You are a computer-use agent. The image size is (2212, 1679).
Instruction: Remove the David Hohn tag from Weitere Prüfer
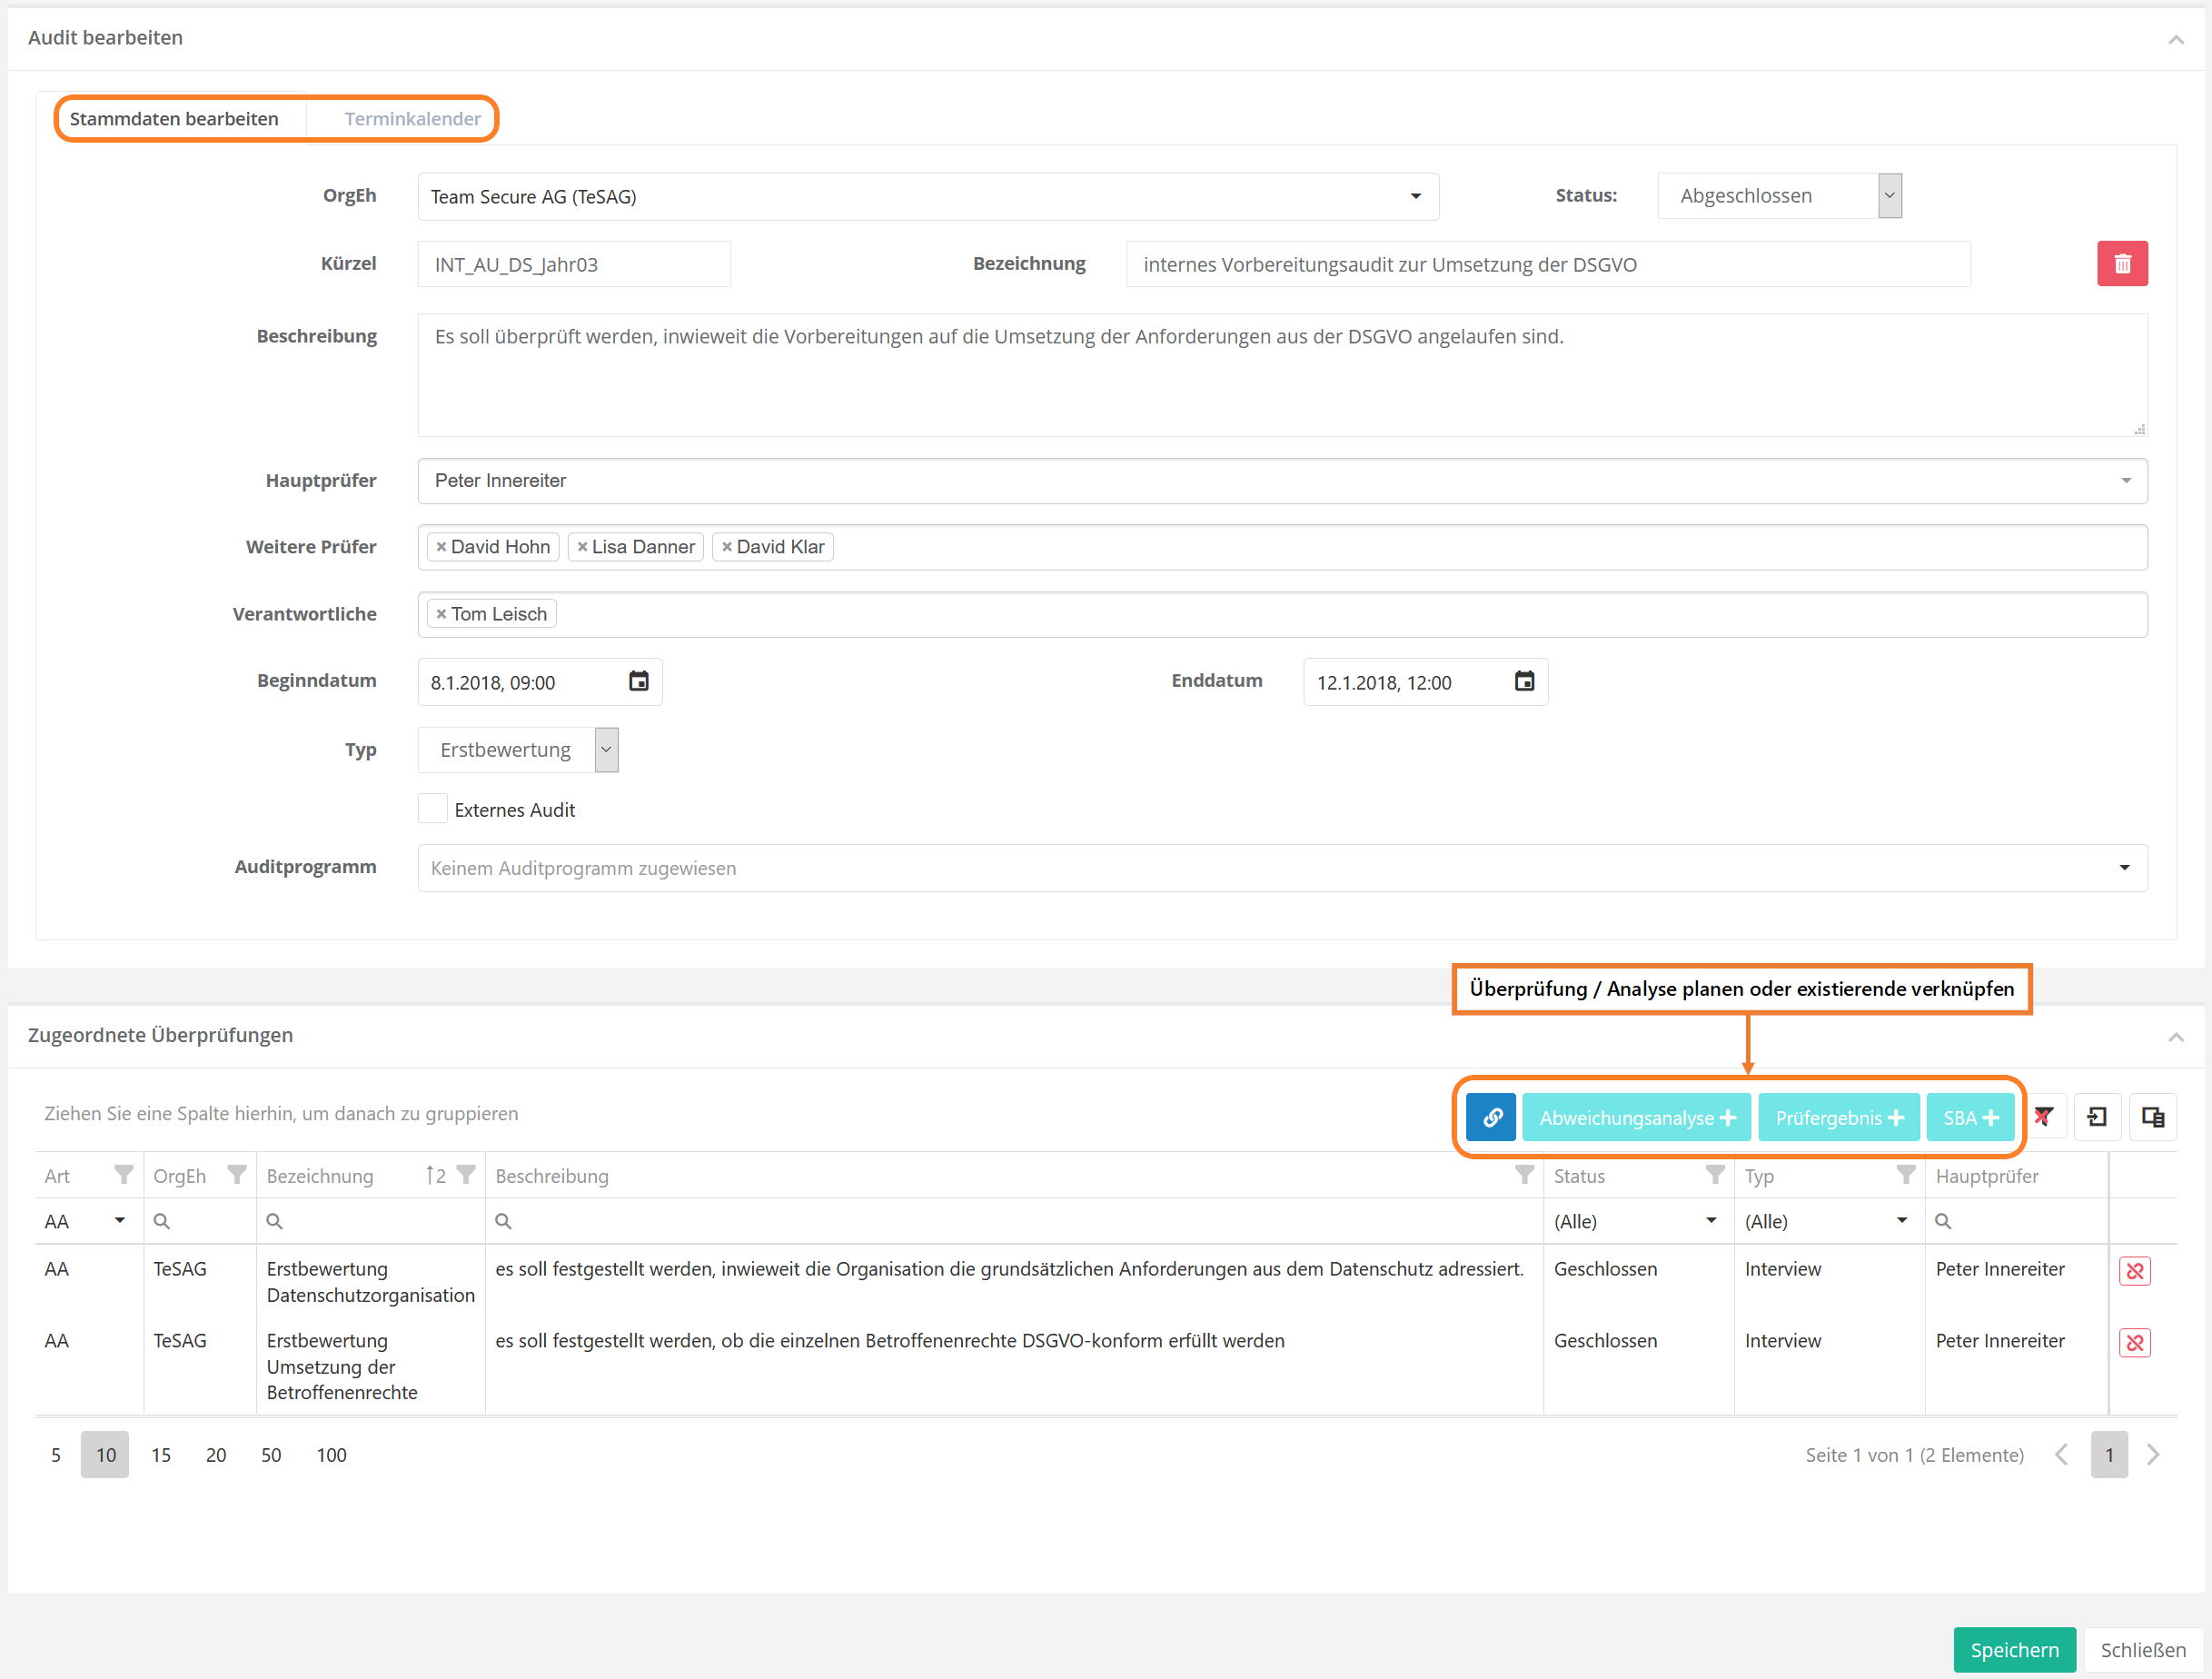[x=441, y=547]
